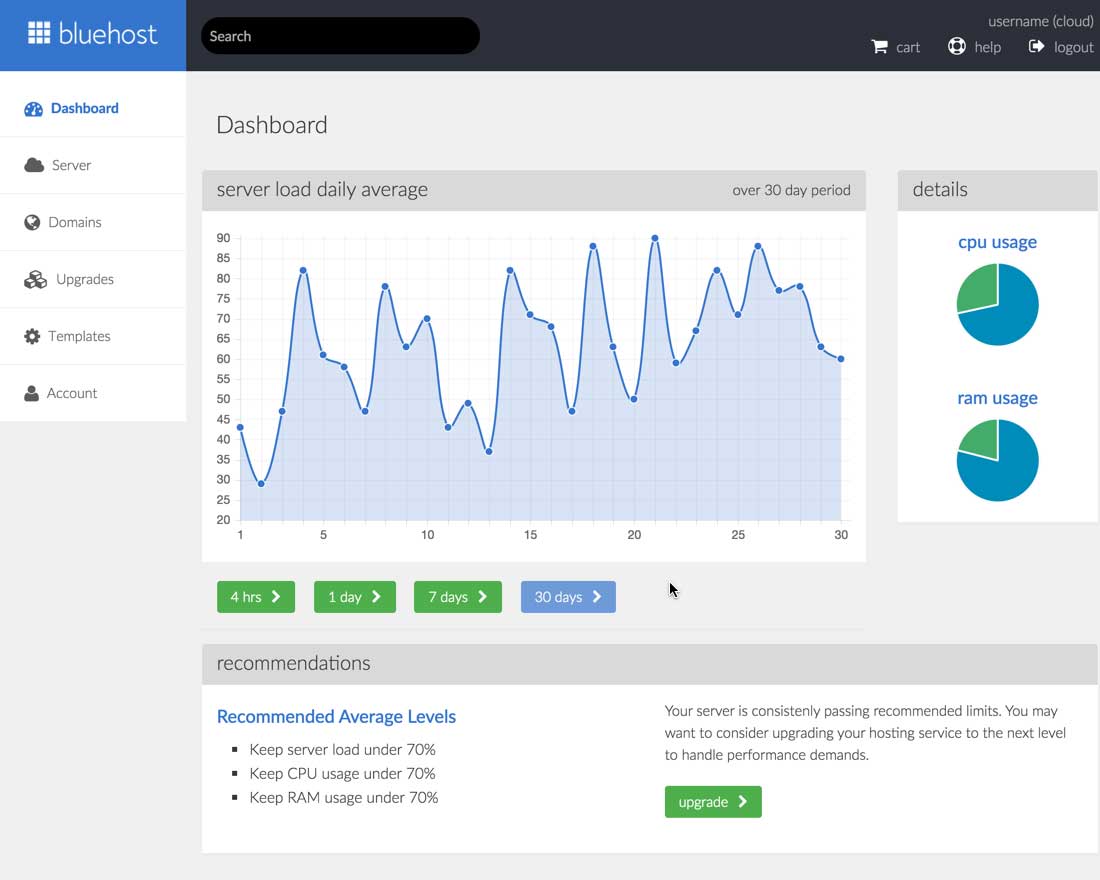This screenshot has width=1100, height=880.
Task: Open the Templates menu item
Action: pyautogui.click(x=93, y=336)
